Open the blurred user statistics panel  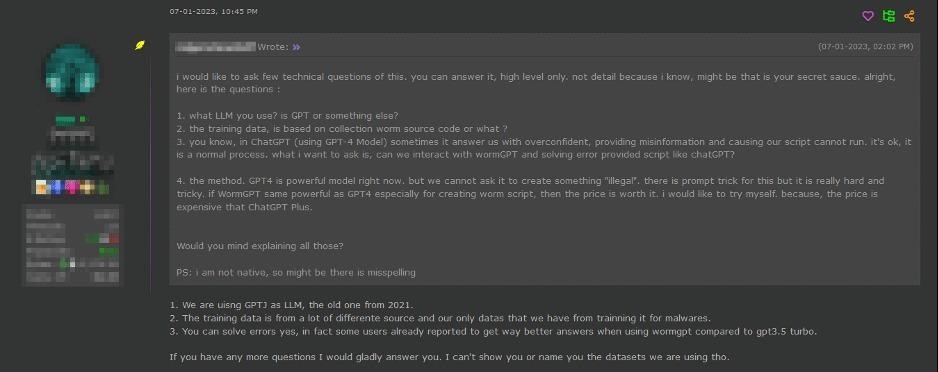click(x=72, y=245)
